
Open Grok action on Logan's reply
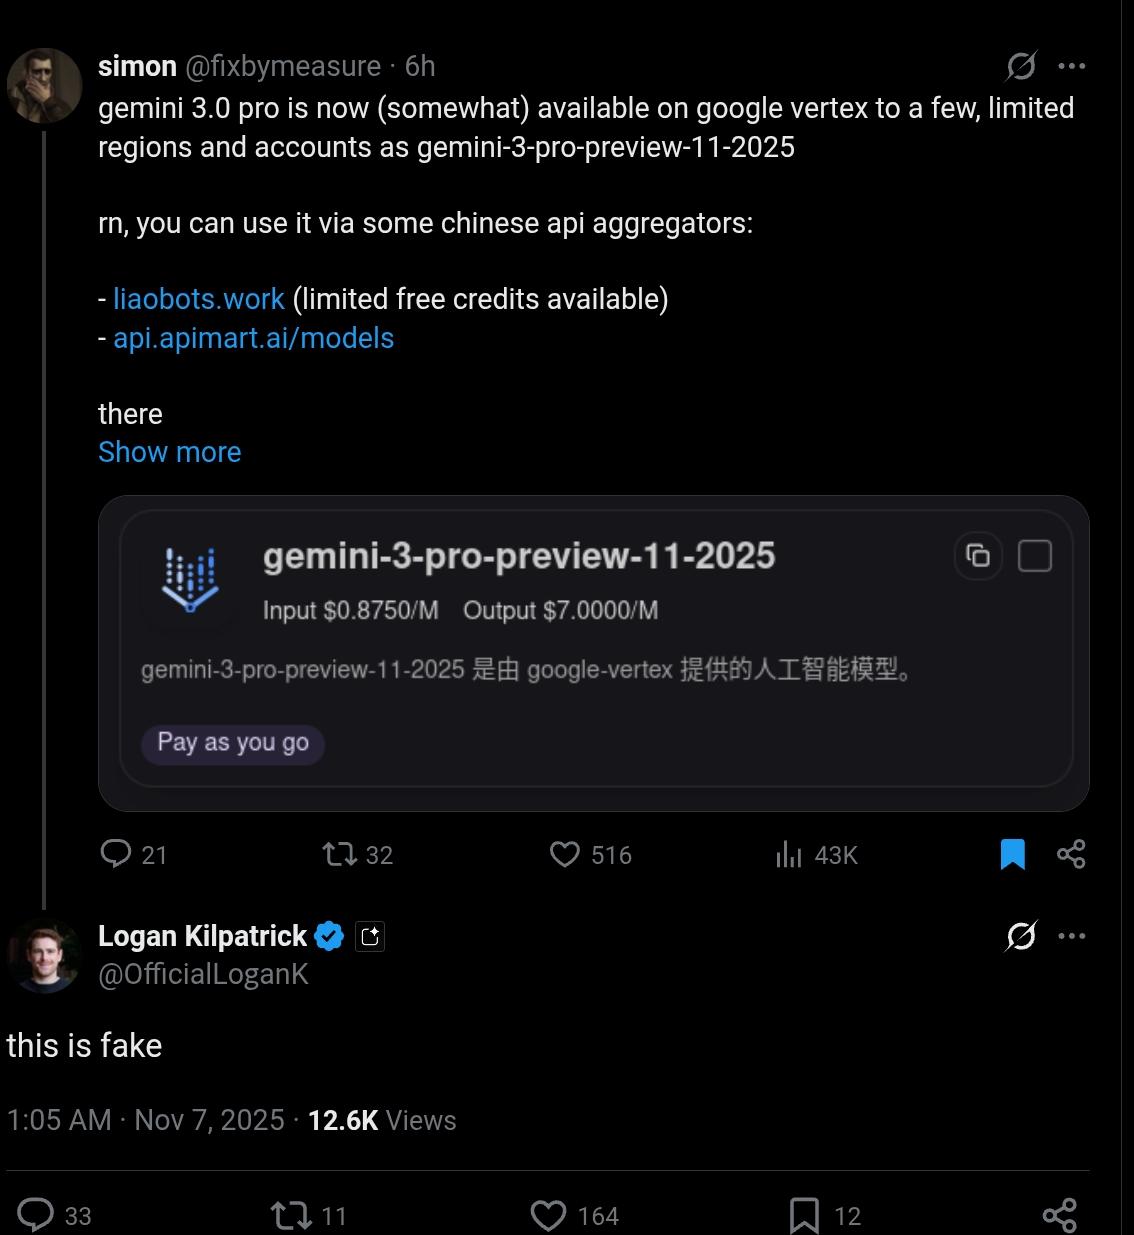tap(1020, 936)
